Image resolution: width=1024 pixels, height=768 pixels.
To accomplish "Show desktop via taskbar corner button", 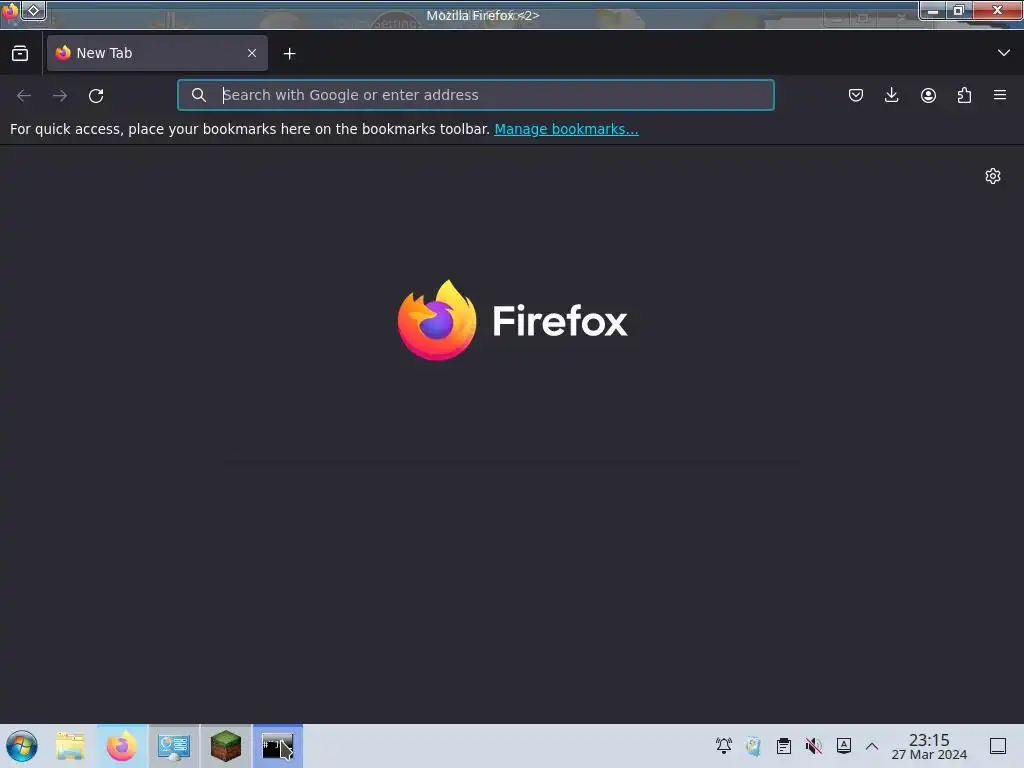I will (998, 745).
